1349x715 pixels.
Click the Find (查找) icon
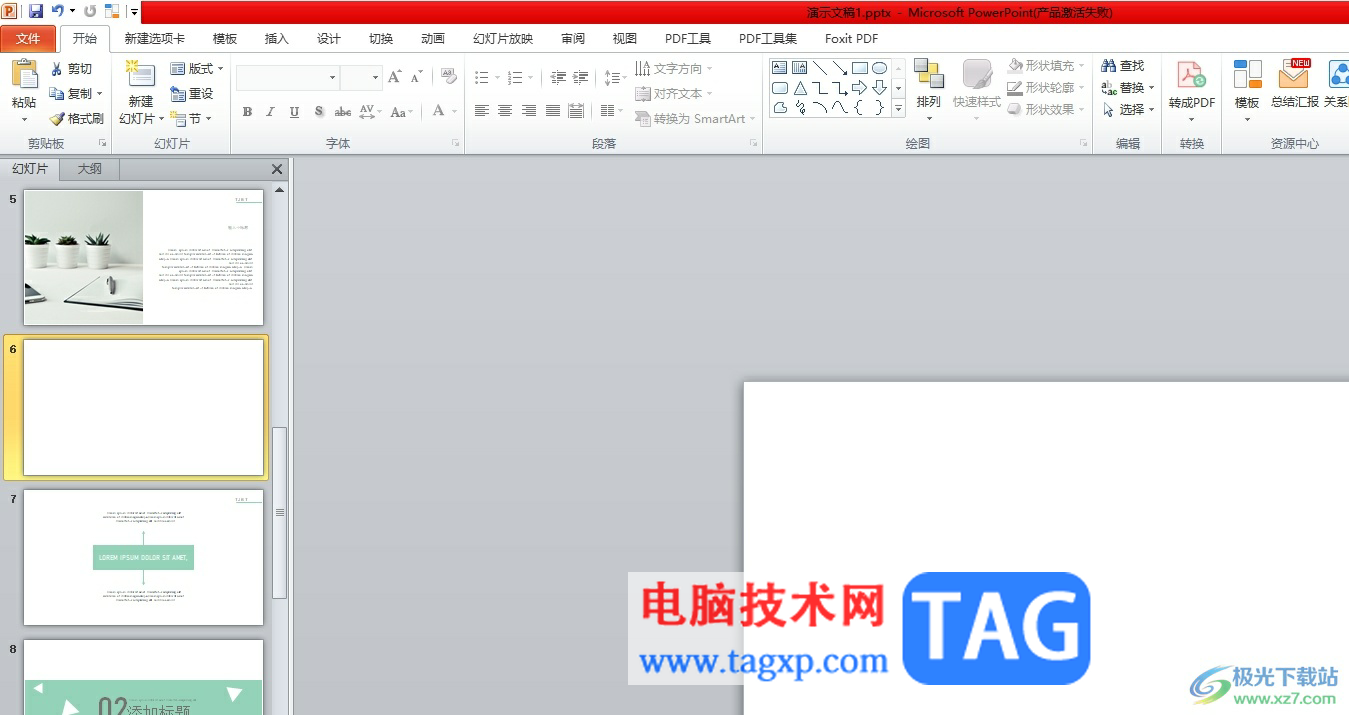1122,66
